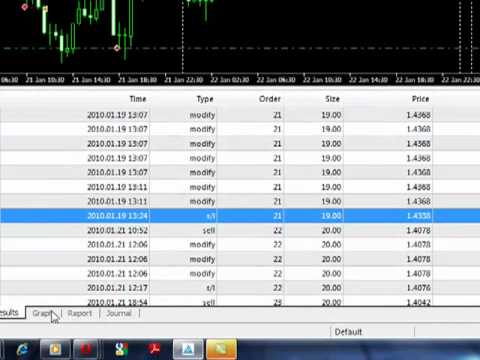Switch to the Results tab

point(12,313)
